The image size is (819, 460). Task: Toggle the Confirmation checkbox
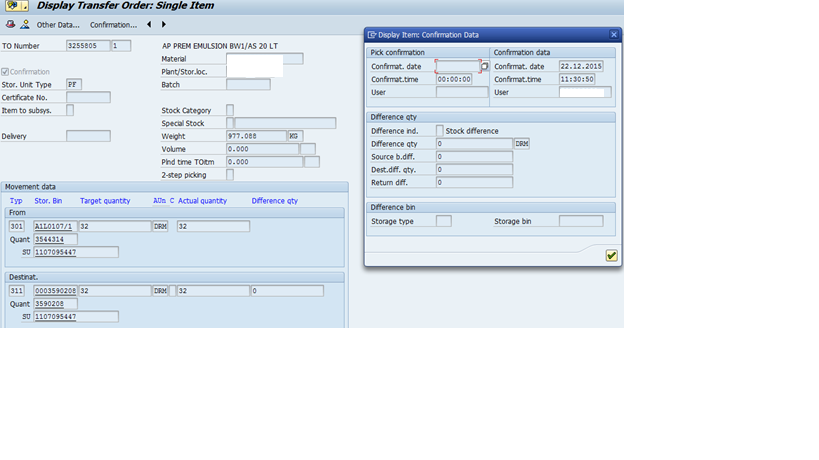coord(6,72)
